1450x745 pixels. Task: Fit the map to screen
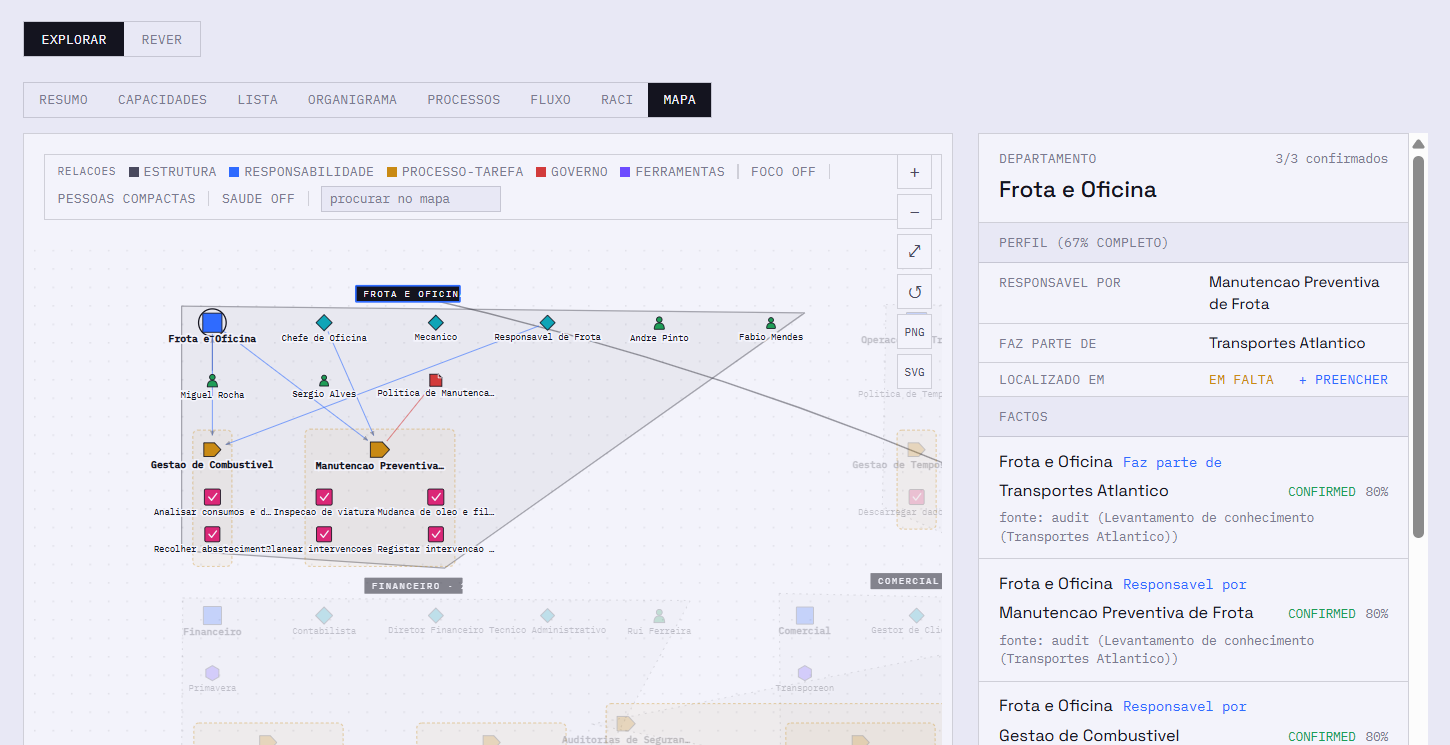(x=914, y=252)
